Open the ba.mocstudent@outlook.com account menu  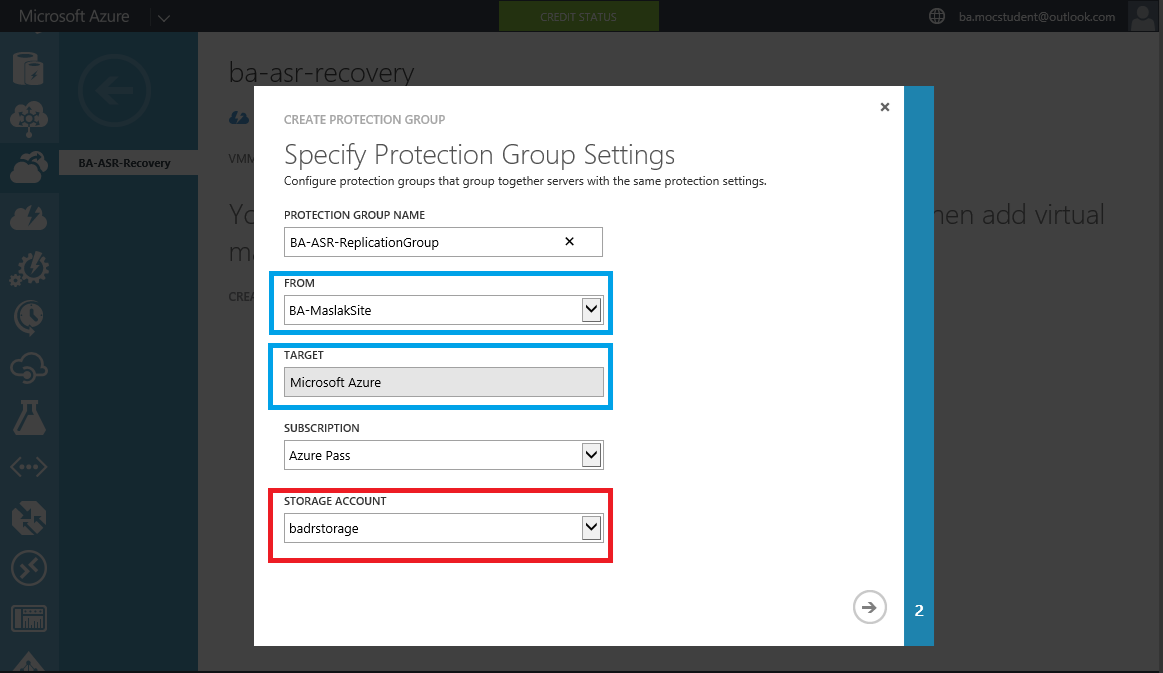pyautogui.click(x=1036, y=17)
